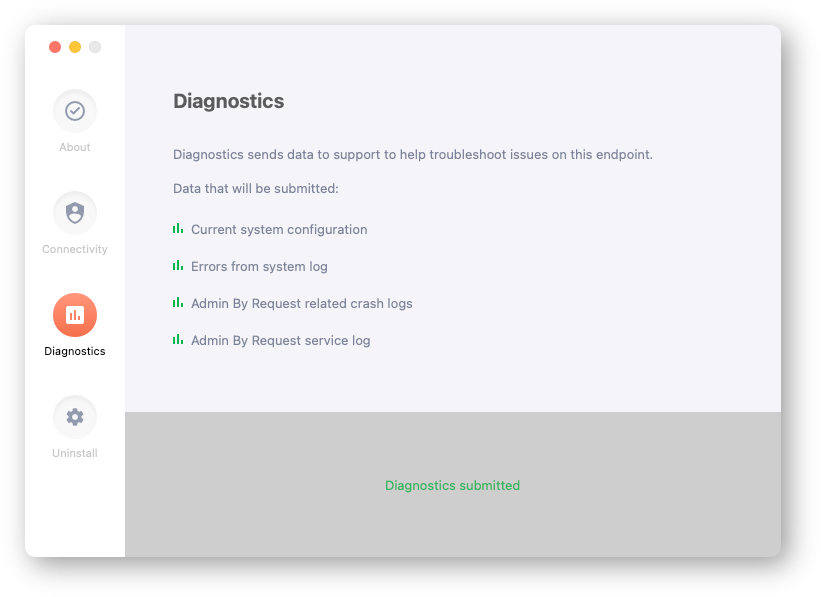
Task: Click bar icon beside Current system configuration
Action: pos(178,229)
